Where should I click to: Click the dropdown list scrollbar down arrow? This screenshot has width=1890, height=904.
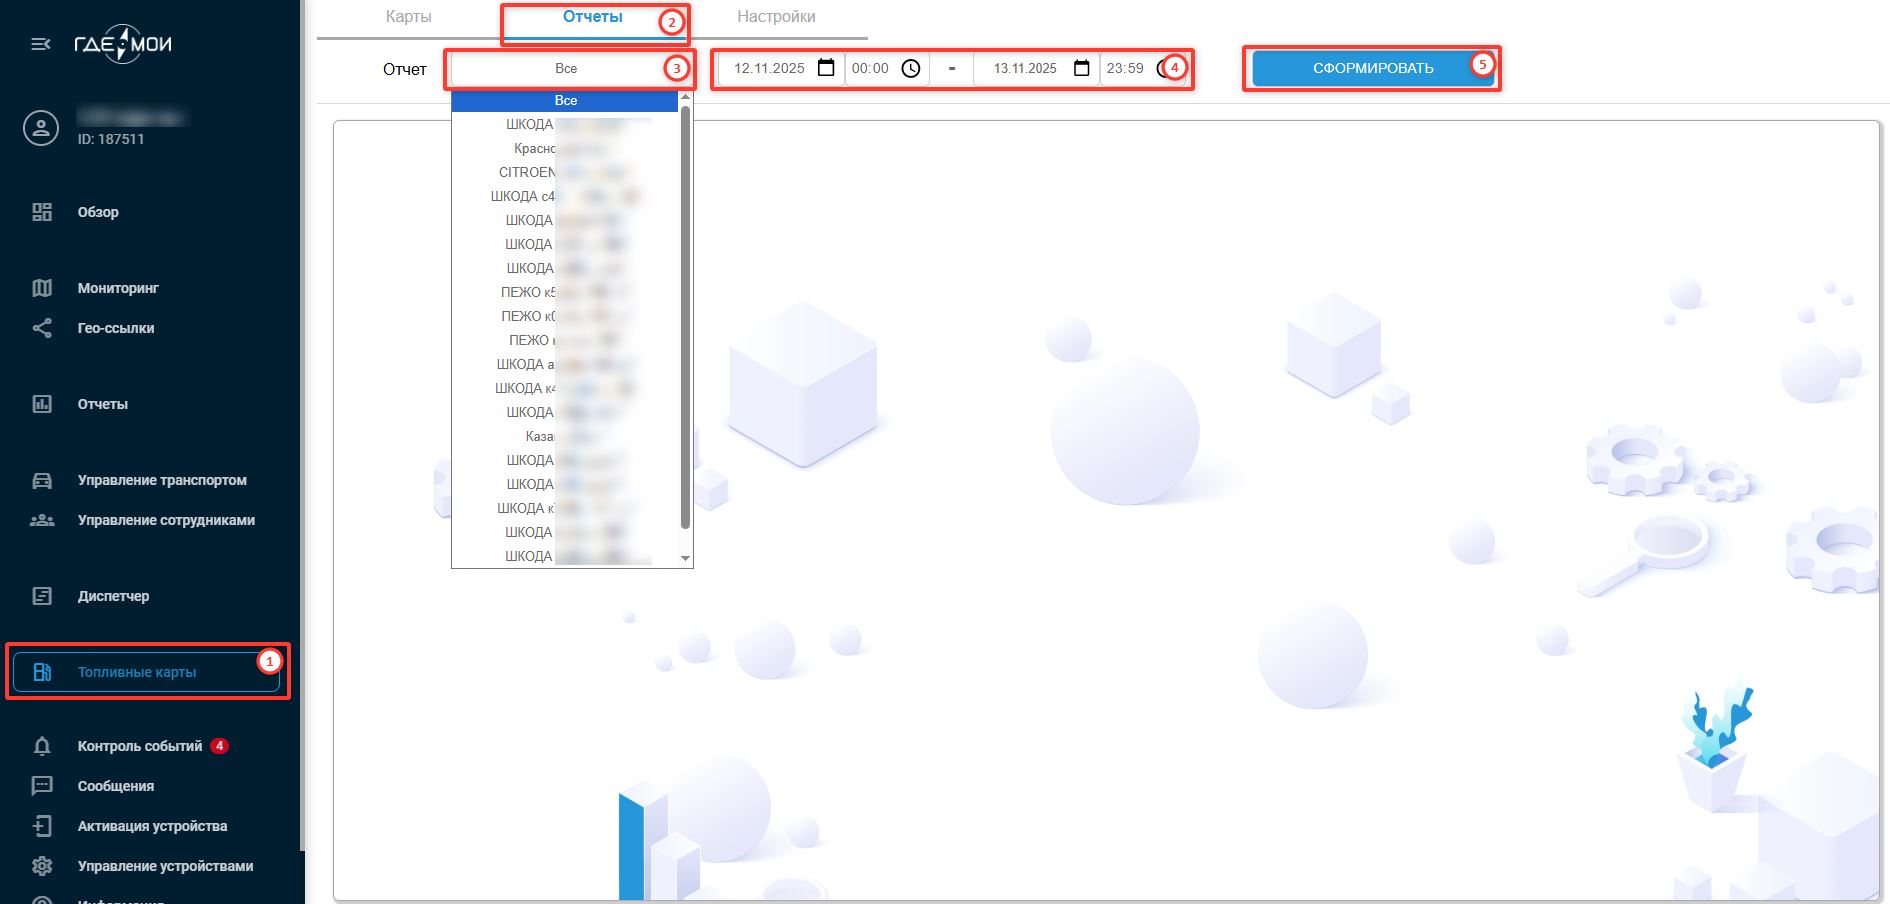pos(686,558)
